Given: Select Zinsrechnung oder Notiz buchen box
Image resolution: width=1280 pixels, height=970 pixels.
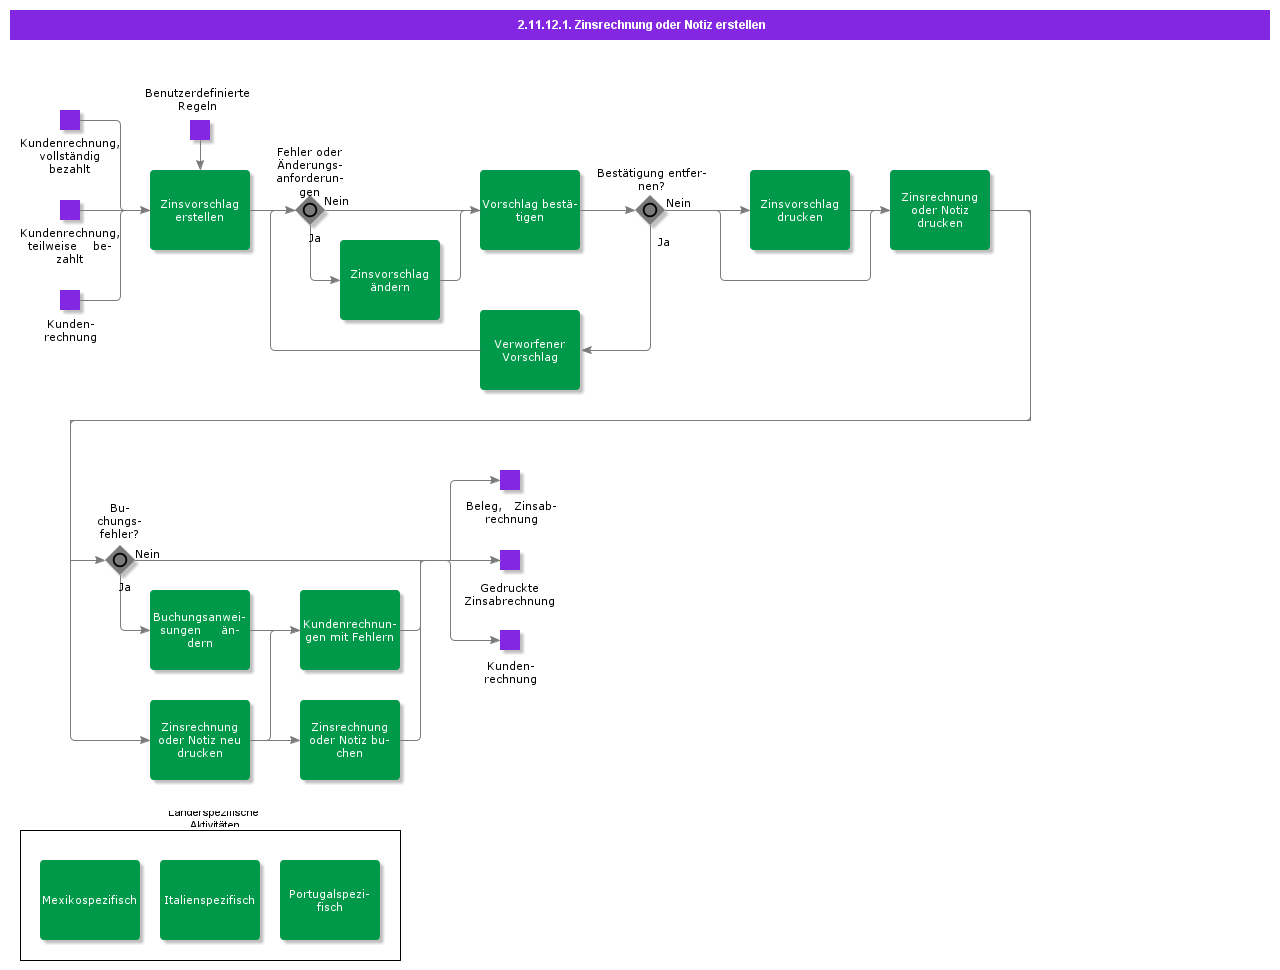Looking at the screenshot, I should tap(350, 740).
